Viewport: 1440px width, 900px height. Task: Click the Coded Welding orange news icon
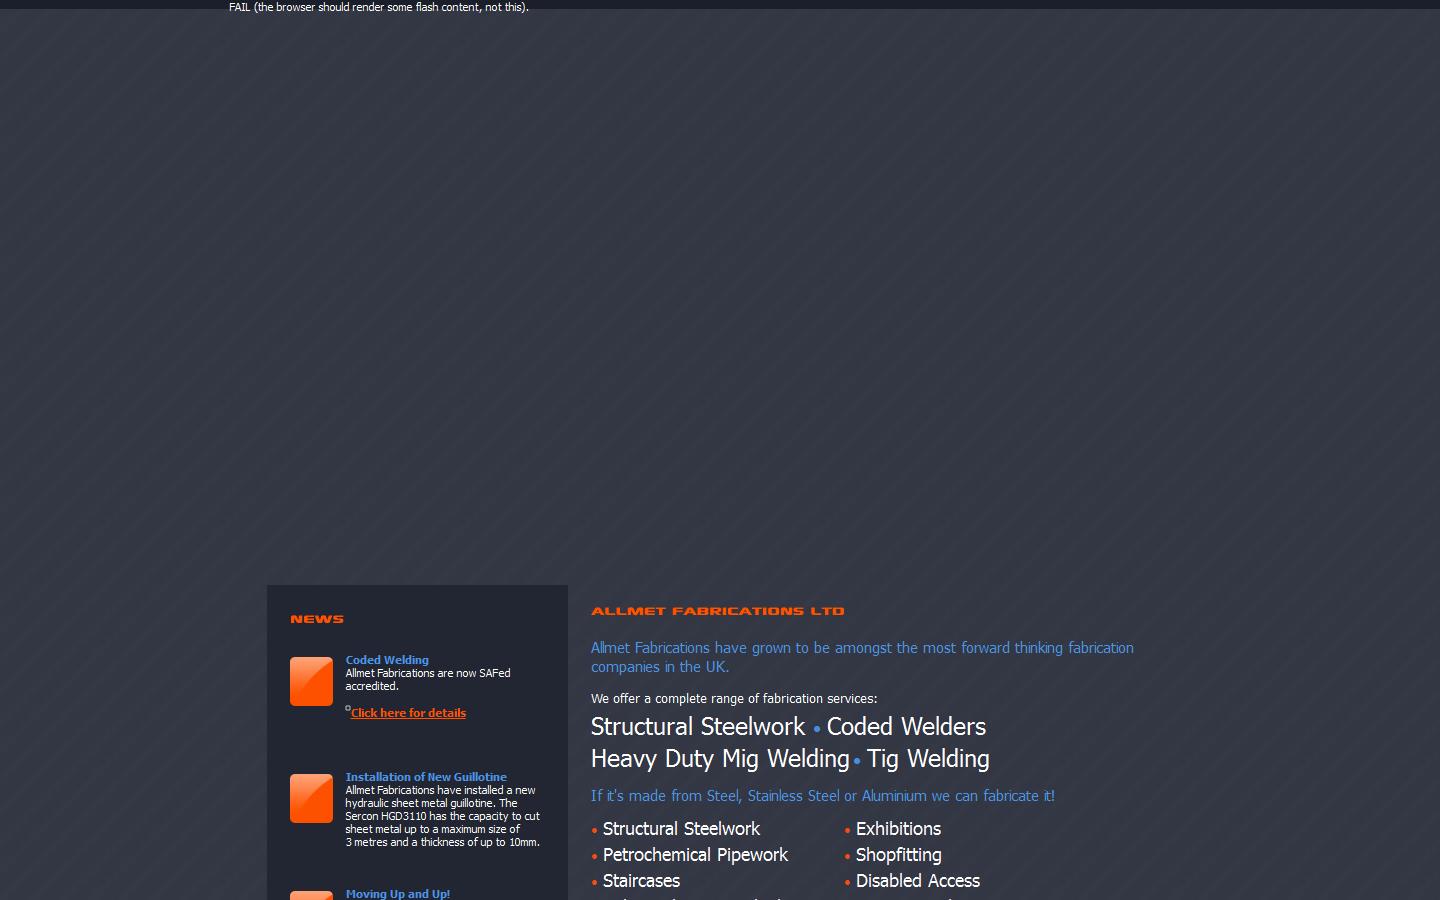tap(311, 681)
